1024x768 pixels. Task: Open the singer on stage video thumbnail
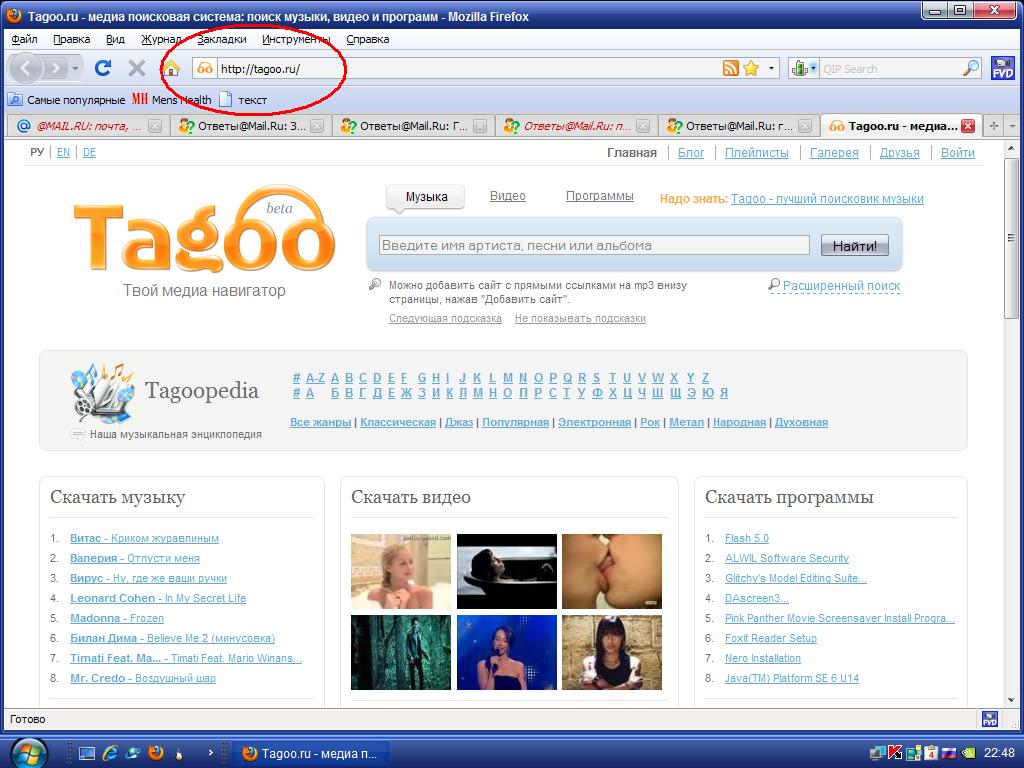[x=507, y=652]
